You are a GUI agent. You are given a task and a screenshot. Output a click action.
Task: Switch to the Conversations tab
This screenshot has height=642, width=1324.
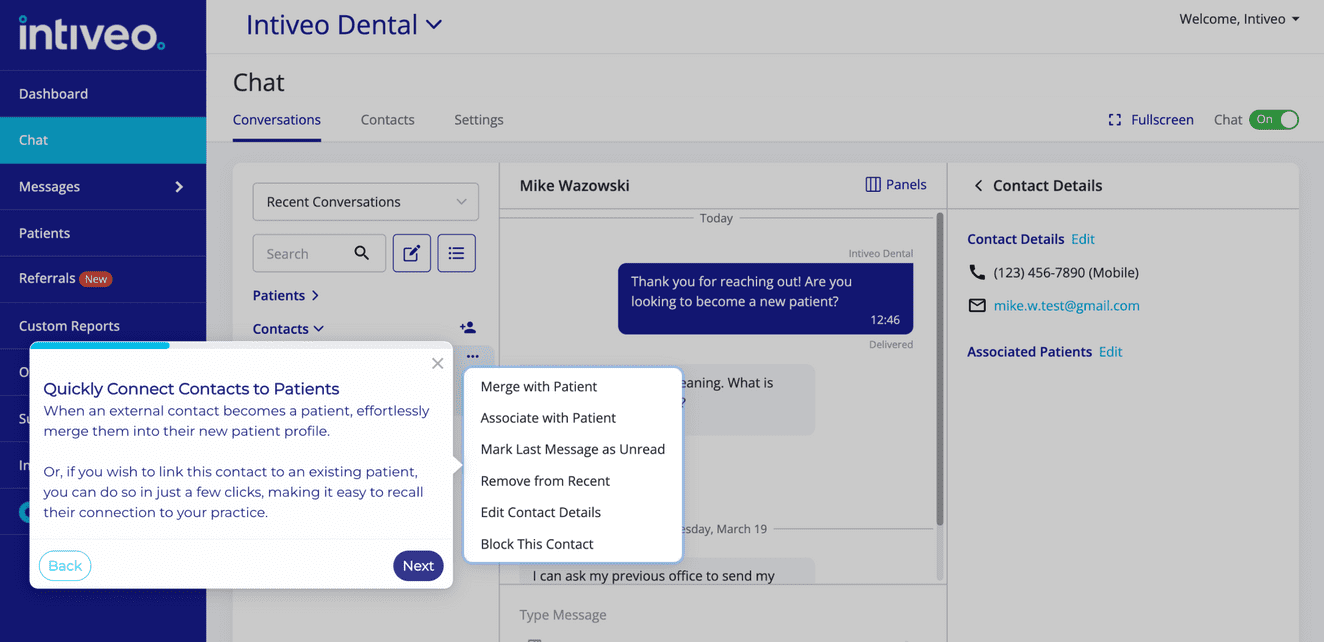tap(277, 120)
